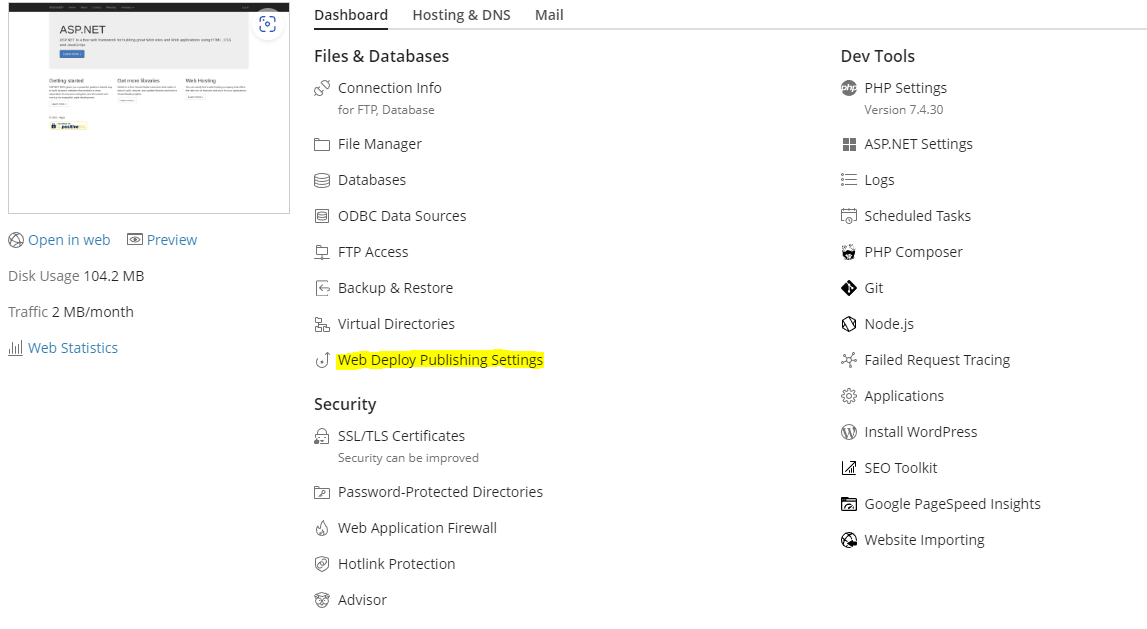The height and width of the screenshot is (629, 1147).
Task: Open Backup & Restore
Action: coord(395,288)
